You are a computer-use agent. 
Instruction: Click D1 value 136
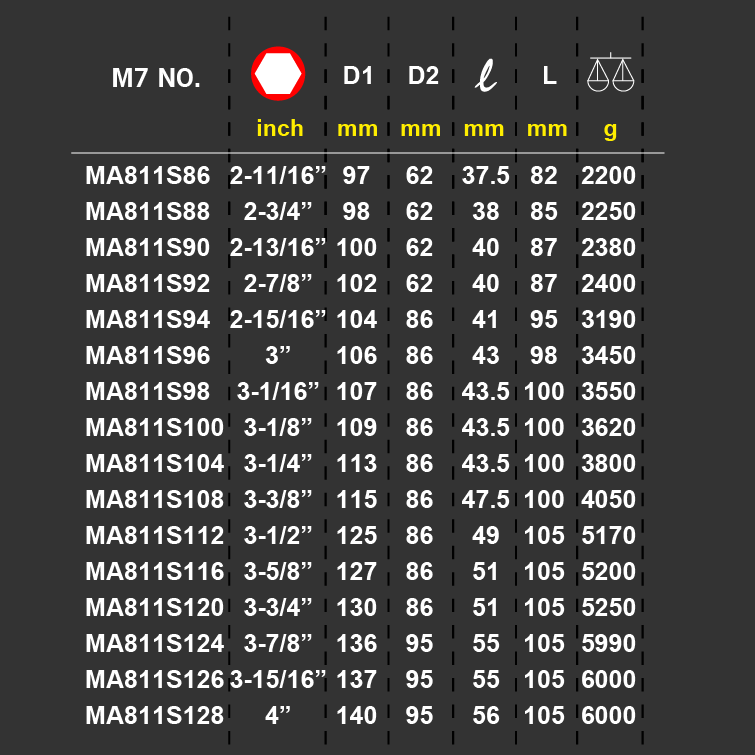[356, 643]
